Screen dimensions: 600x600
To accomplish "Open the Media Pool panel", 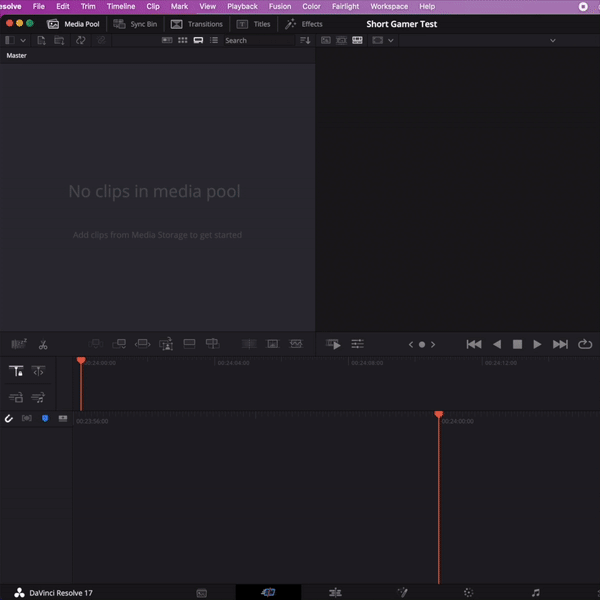I will (73, 24).
